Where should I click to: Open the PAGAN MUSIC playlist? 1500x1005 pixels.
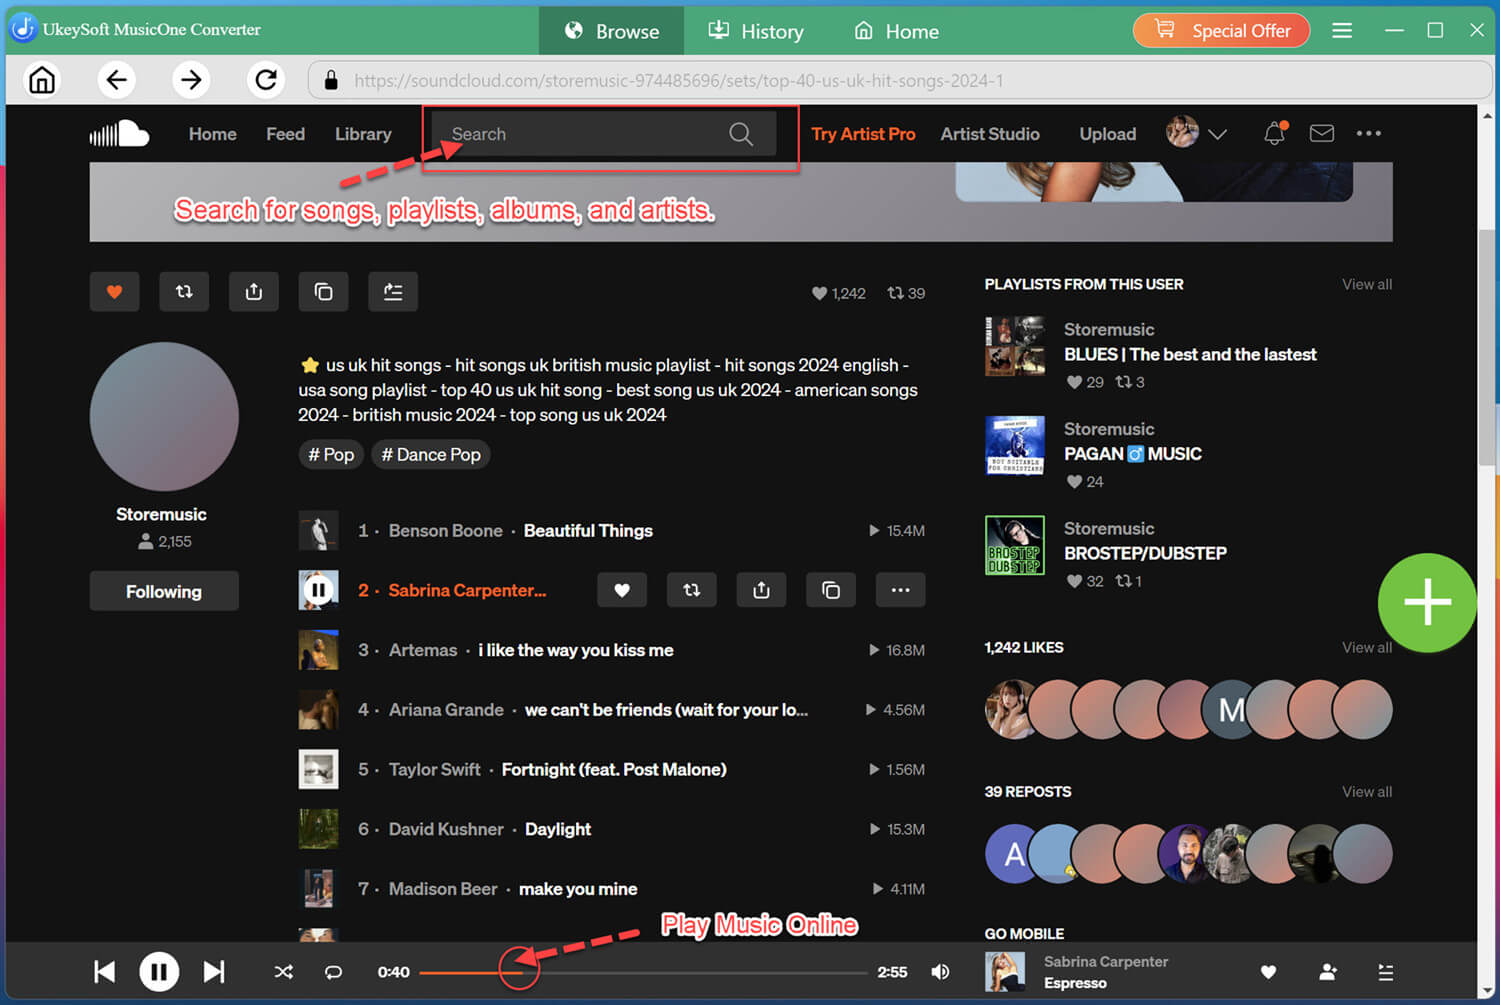tap(1133, 454)
